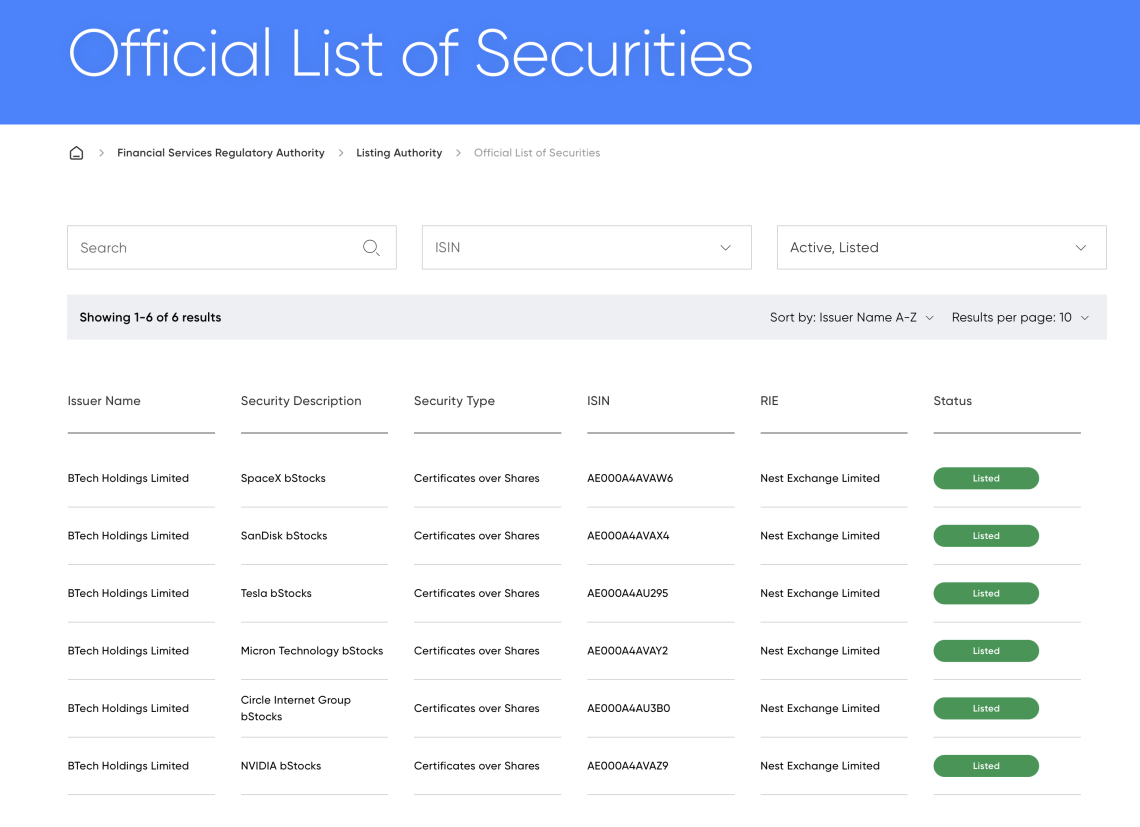Click the Security Type column header
This screenshot has height=827, width=1140.
pyautogui.click(x=454, y=401)
